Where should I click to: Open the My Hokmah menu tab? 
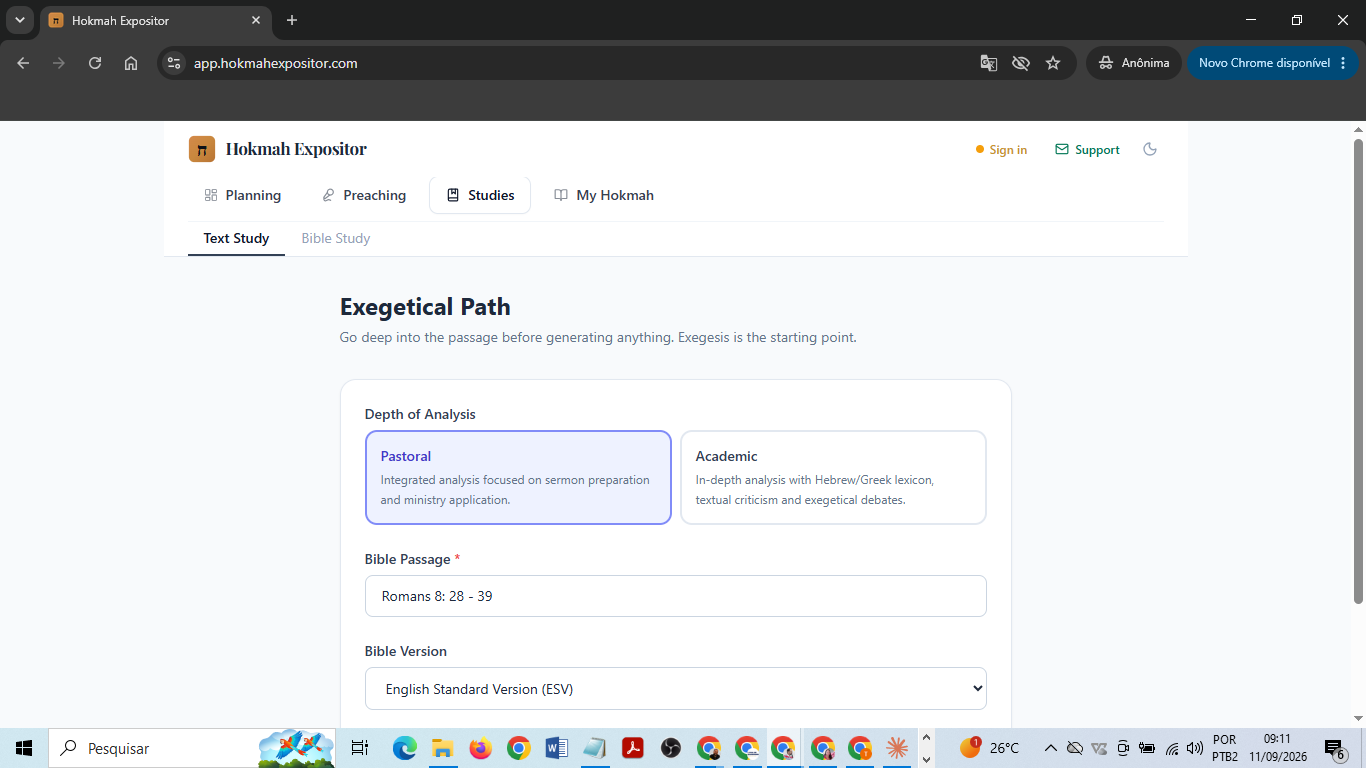pos(604,195)
